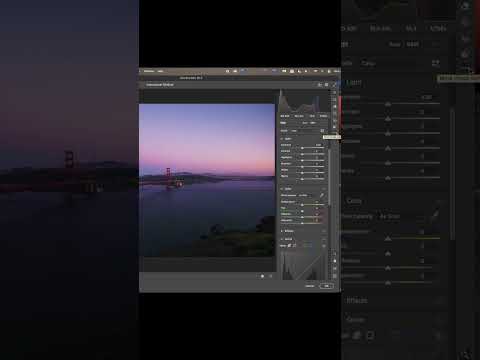Click the Golden Gate preview image

(x=207, y=180)
